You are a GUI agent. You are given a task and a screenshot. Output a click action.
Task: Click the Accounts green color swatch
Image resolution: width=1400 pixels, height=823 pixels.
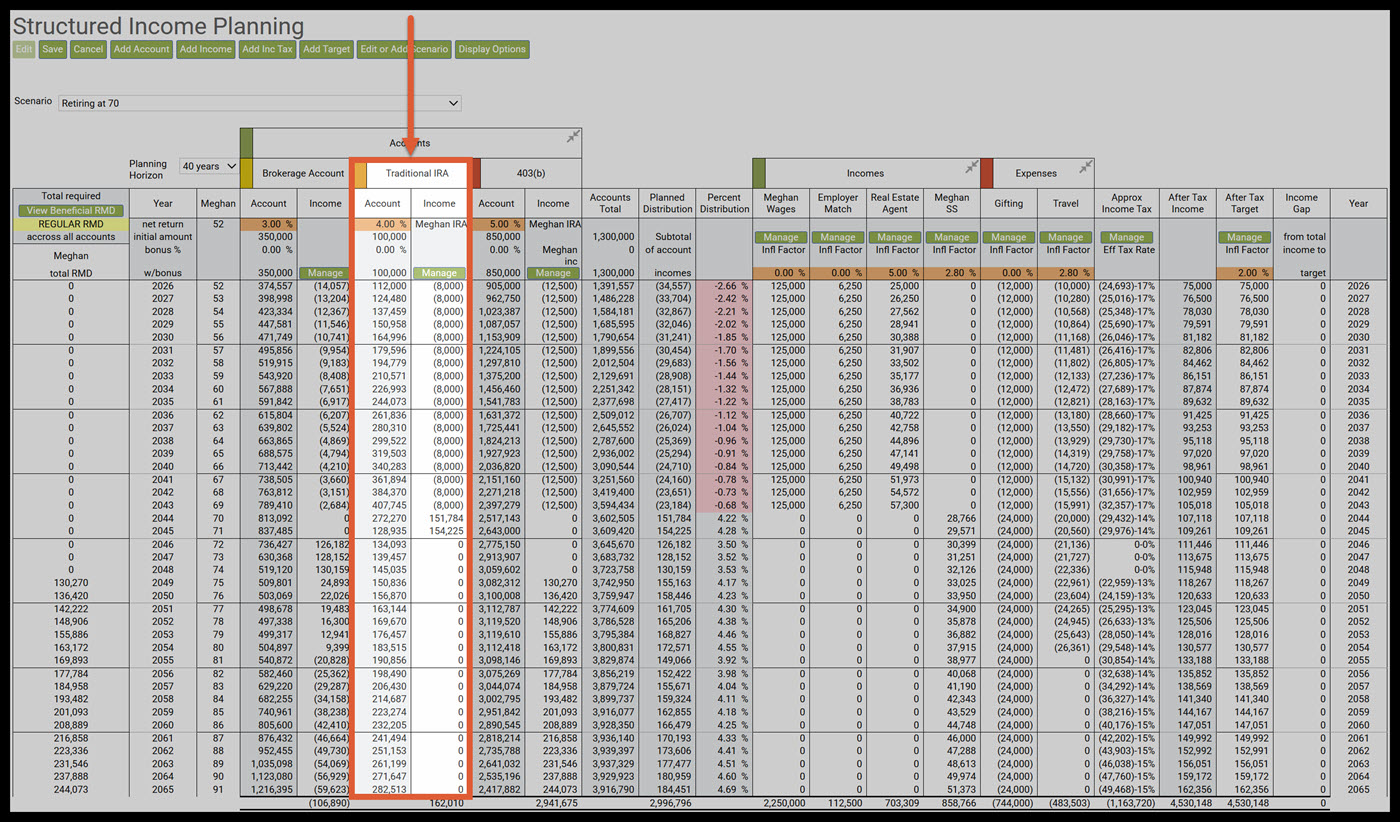(x=246, y=143)
